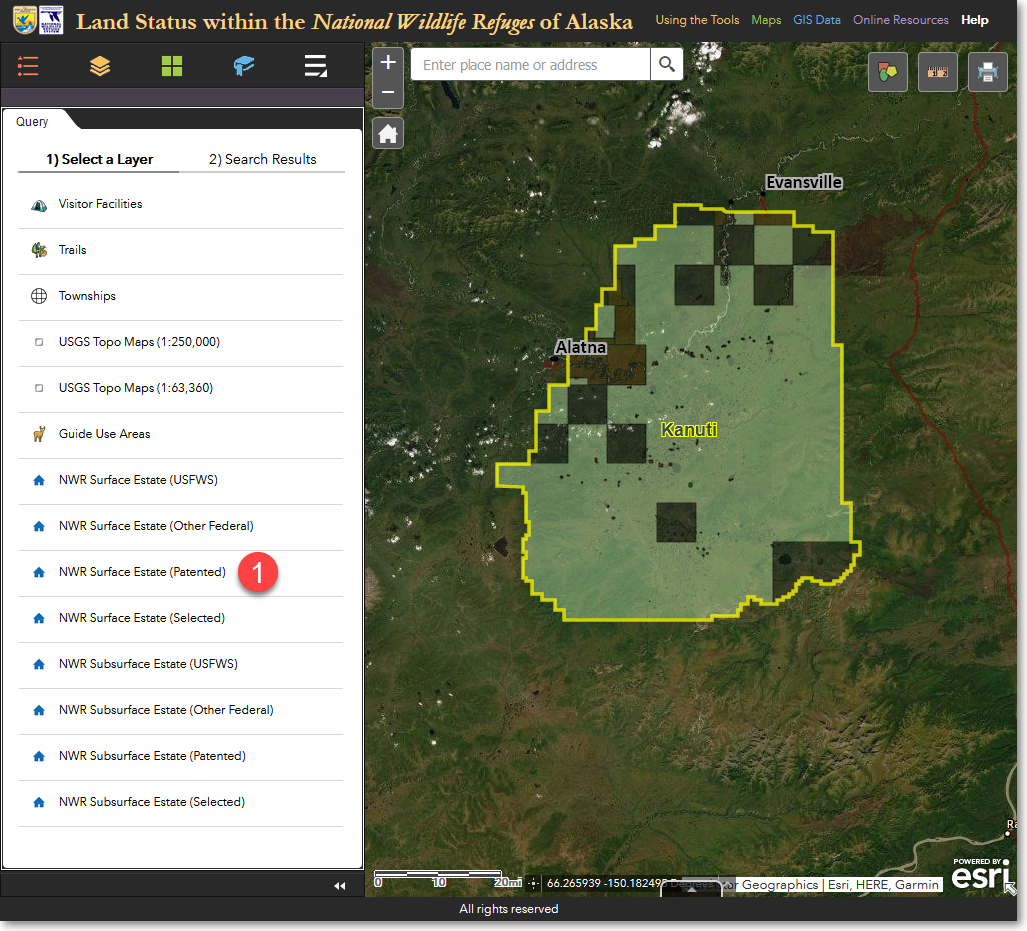
Task: Open the Measurement ruler tool
Action: tap(937, 72)
